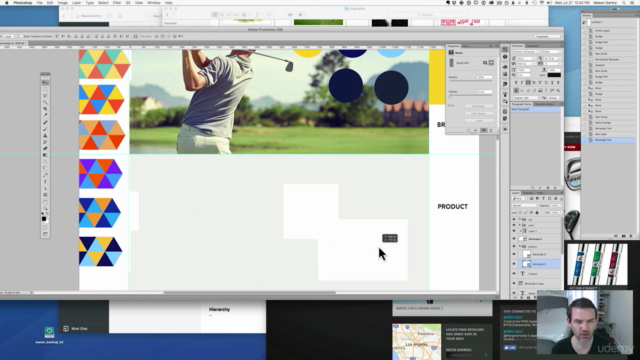Select the Lasso tool
This screenshot has width=640, height=360.
click(45, 96)
